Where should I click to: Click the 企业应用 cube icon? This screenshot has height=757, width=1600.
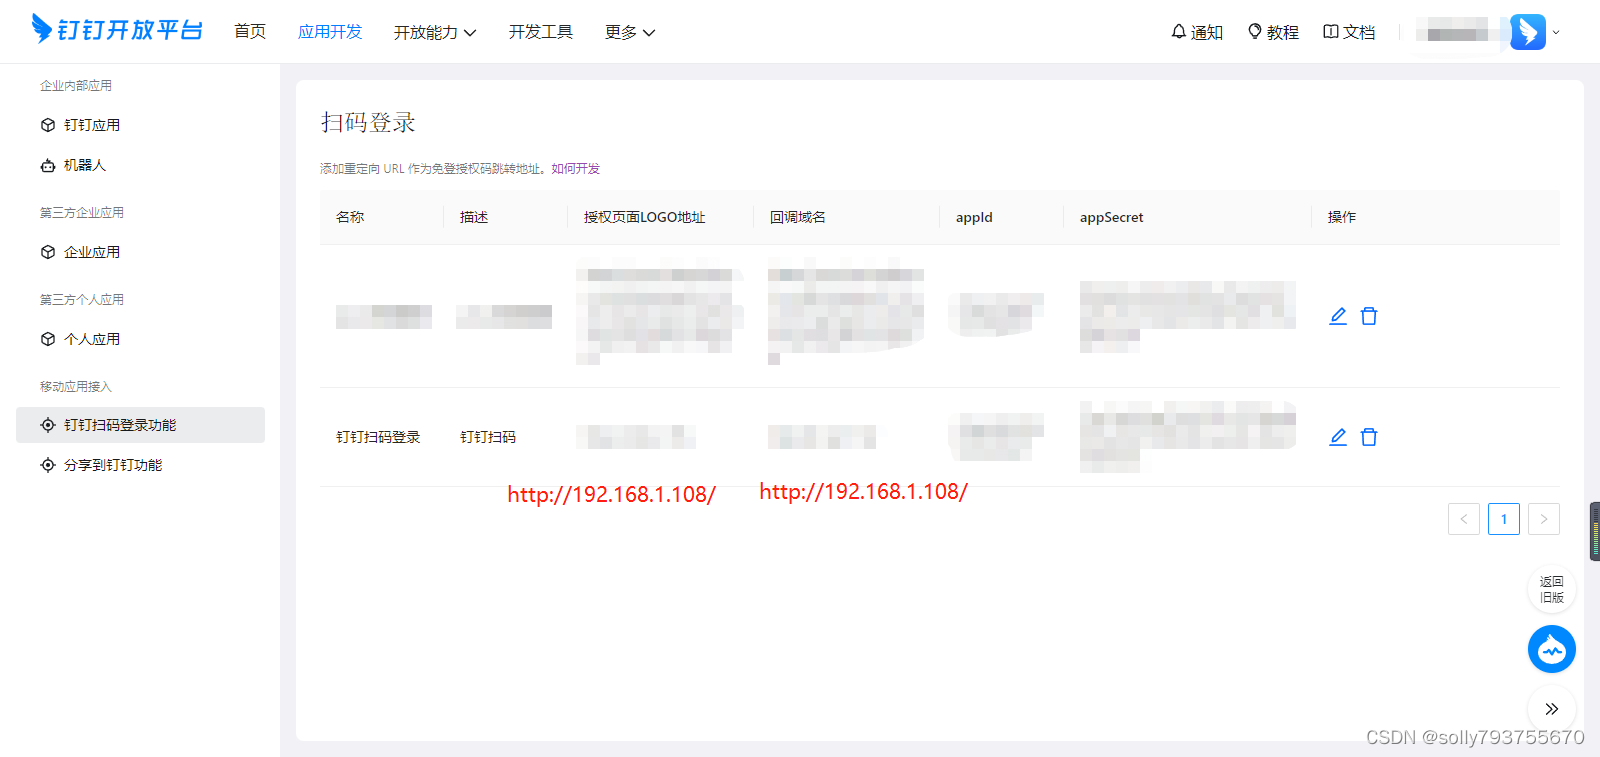coord(48,252)
